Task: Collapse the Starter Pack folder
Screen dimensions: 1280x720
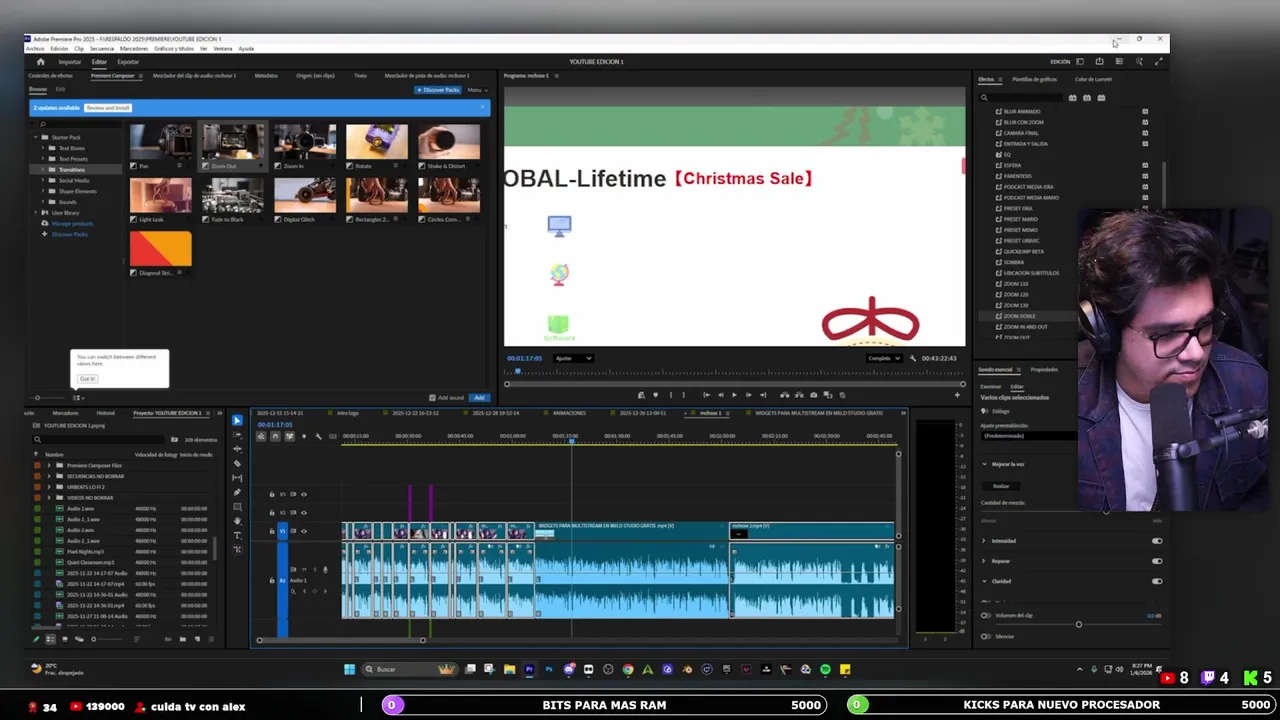Action: point(36,137)
